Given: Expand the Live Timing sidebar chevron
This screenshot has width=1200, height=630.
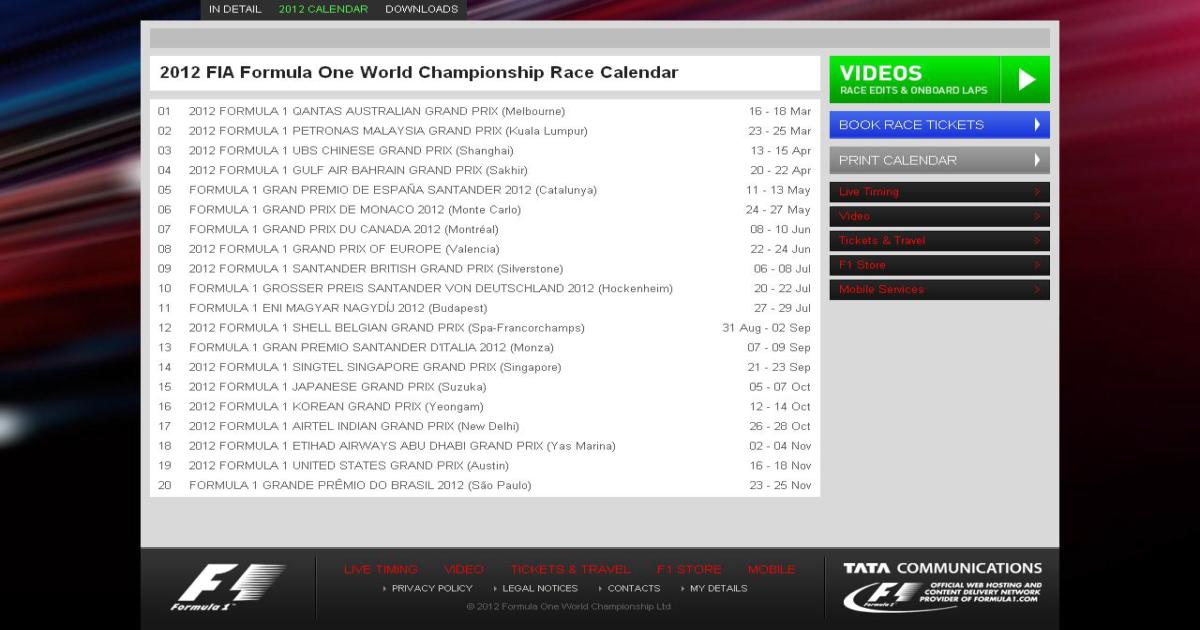Looking at the screenshot, I should [1037, 192].
